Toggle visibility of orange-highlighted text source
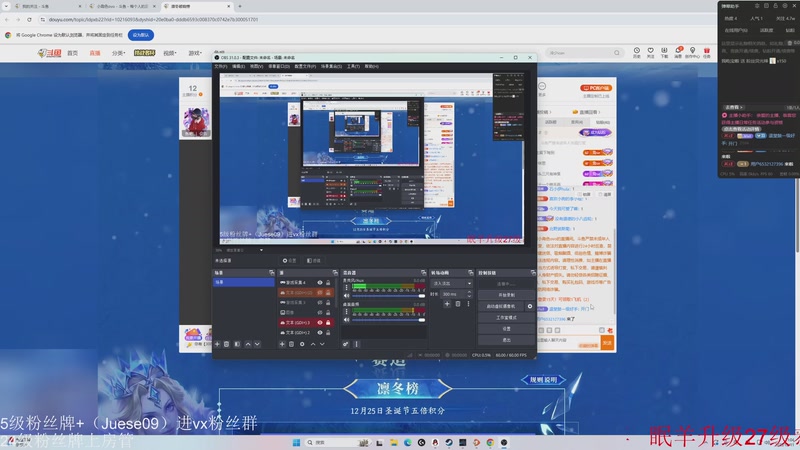Image resolution: width=800 pixels, height=450 pixels. 320,293
